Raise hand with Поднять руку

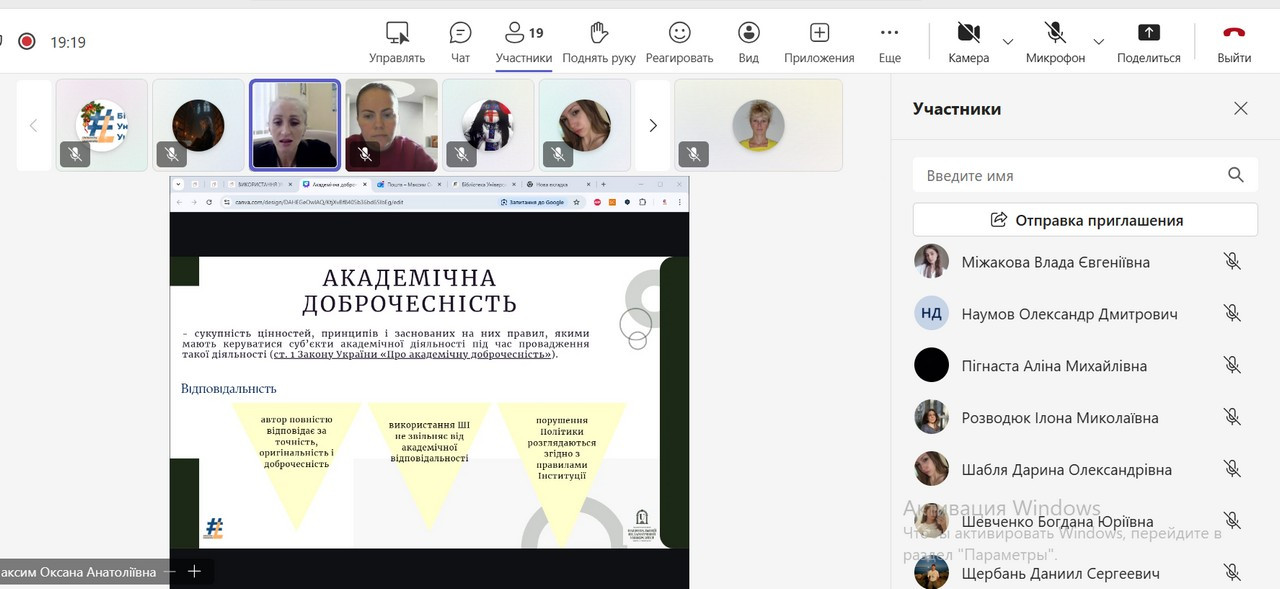click(x=599, y=42)
